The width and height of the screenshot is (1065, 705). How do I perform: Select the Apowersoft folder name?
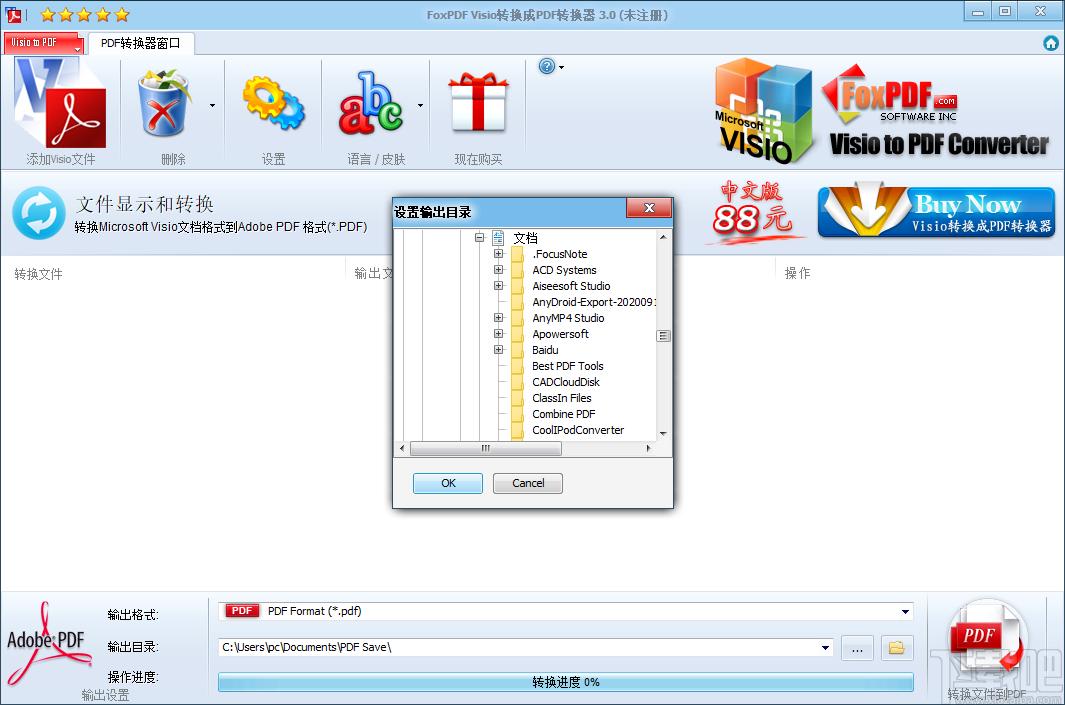(x=560, y=334)
